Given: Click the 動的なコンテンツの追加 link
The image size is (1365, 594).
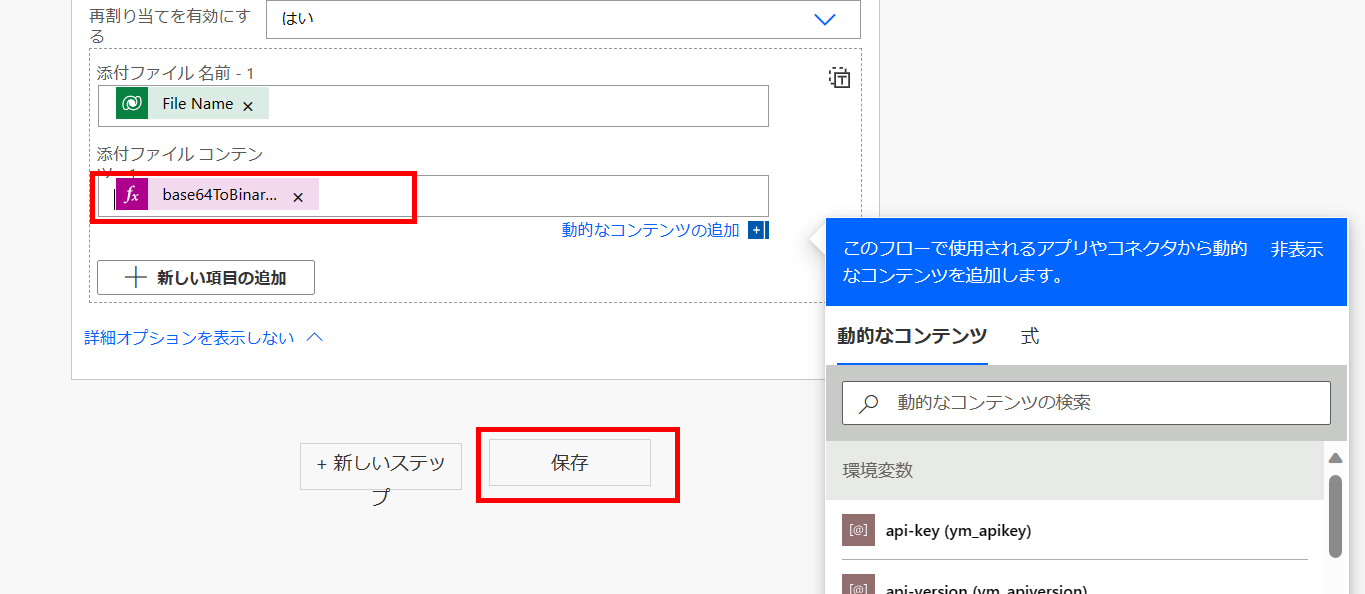Looking at the screenshot, I should click(650, 230).
